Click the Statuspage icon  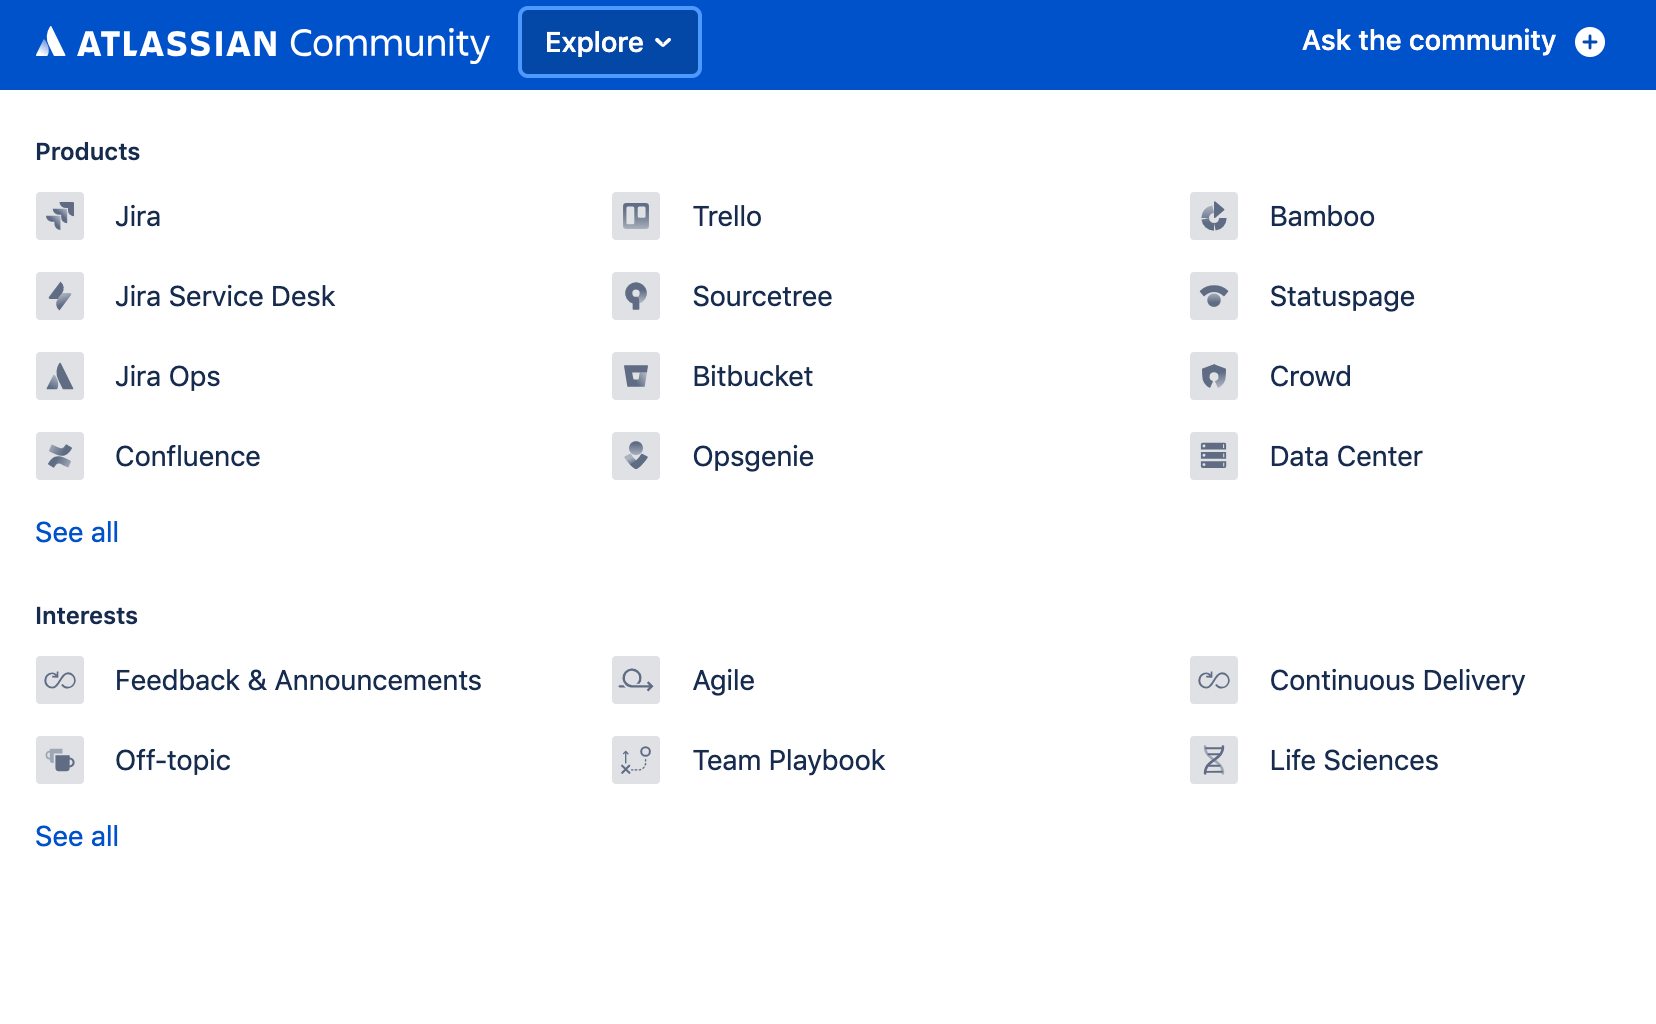tap(1214, 296)
